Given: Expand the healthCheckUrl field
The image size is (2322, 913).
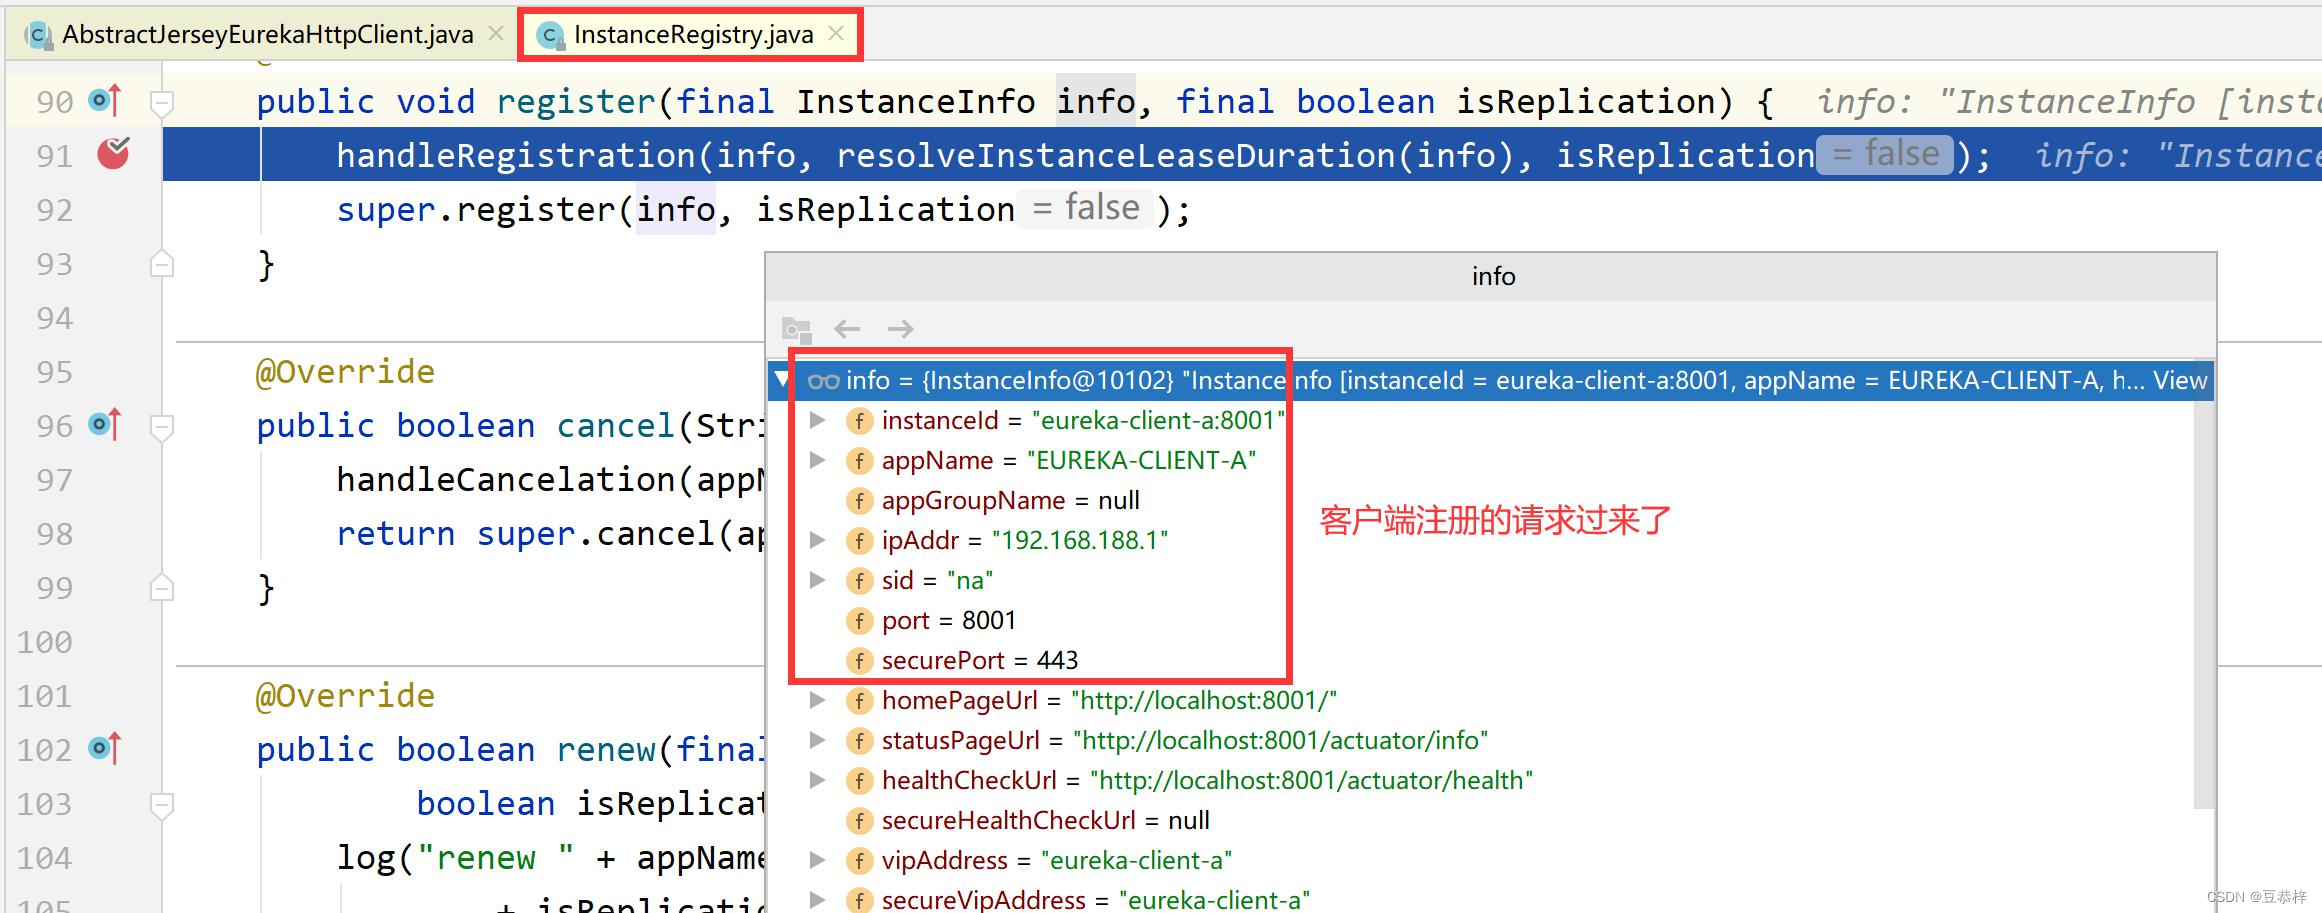Looking at the screenshot, I should [817, 780].
